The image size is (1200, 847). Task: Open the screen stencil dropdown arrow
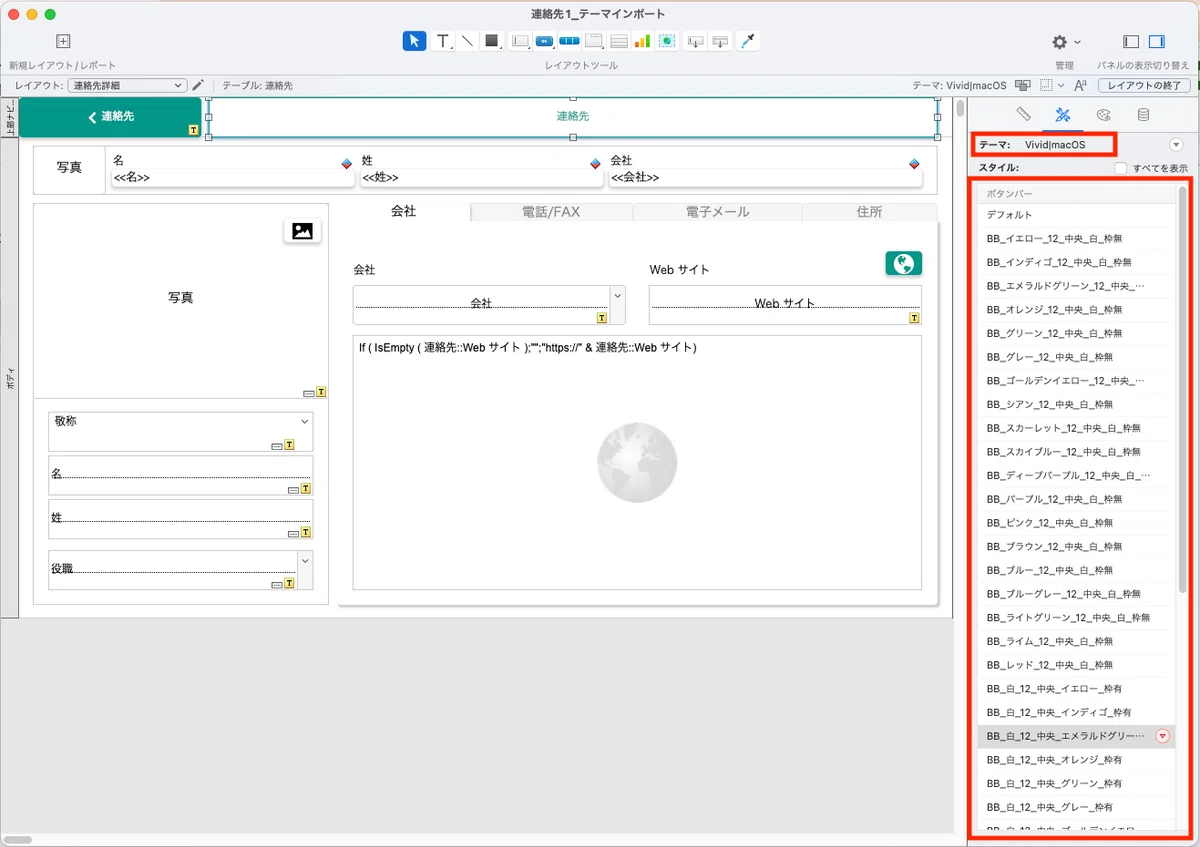tap(1062, 85)
